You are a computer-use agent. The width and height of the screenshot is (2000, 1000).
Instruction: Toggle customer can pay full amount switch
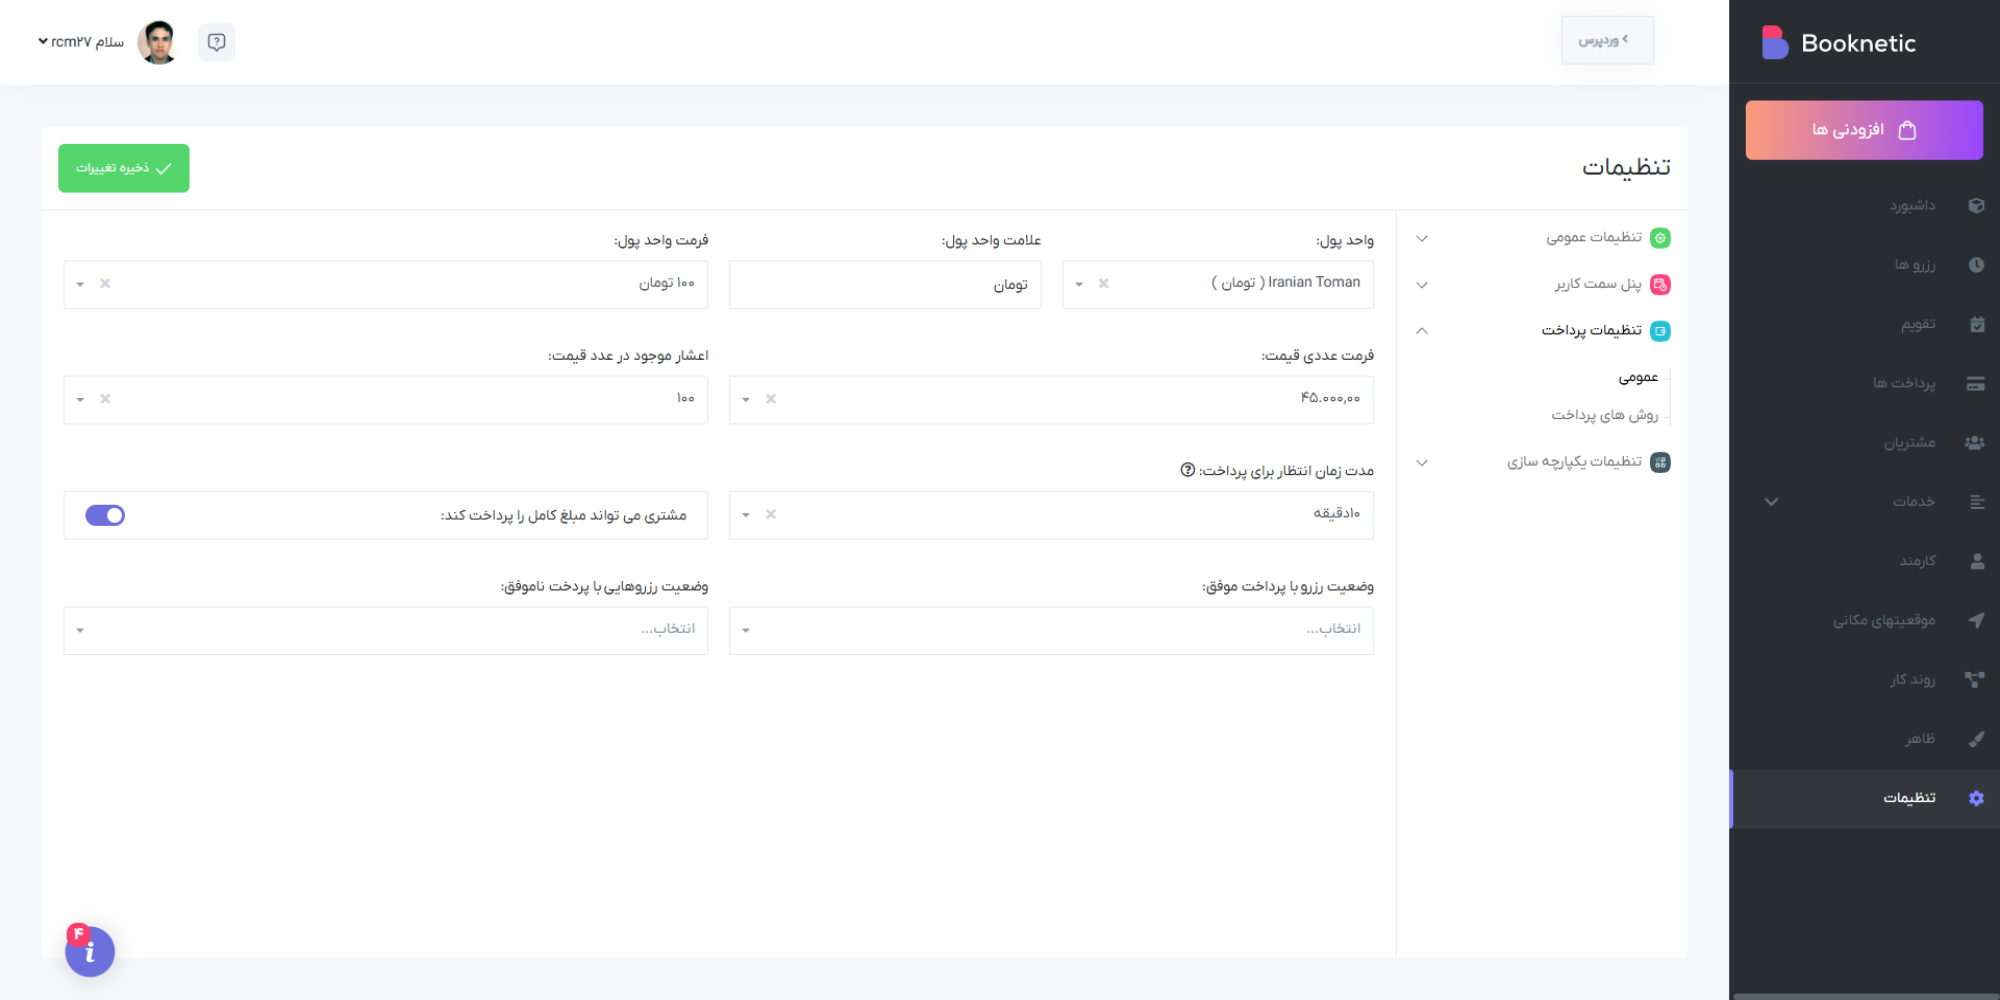[105, 515]
